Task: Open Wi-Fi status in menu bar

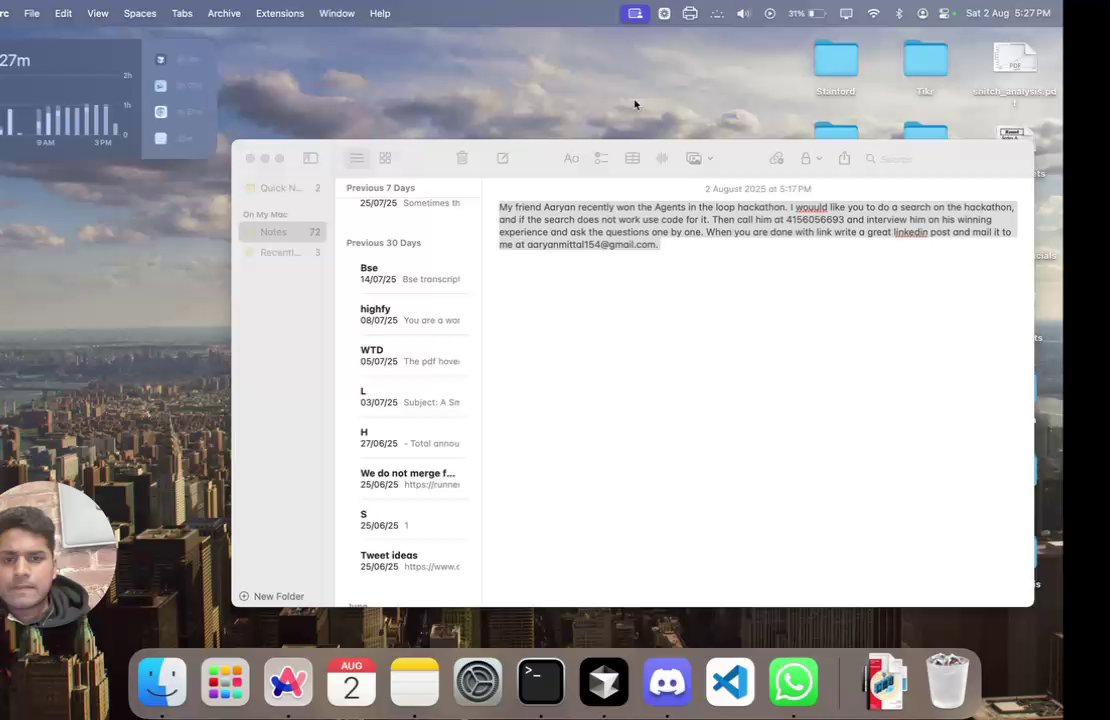Action: [874, 13]
